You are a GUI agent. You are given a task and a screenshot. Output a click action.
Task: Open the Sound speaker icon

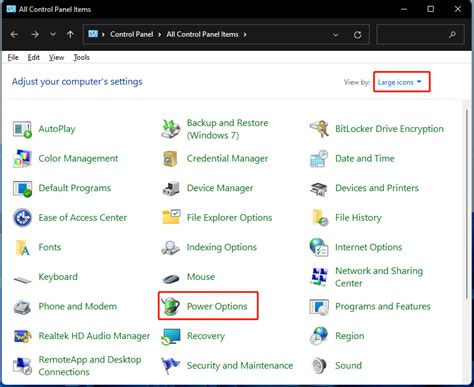(319, 366)
